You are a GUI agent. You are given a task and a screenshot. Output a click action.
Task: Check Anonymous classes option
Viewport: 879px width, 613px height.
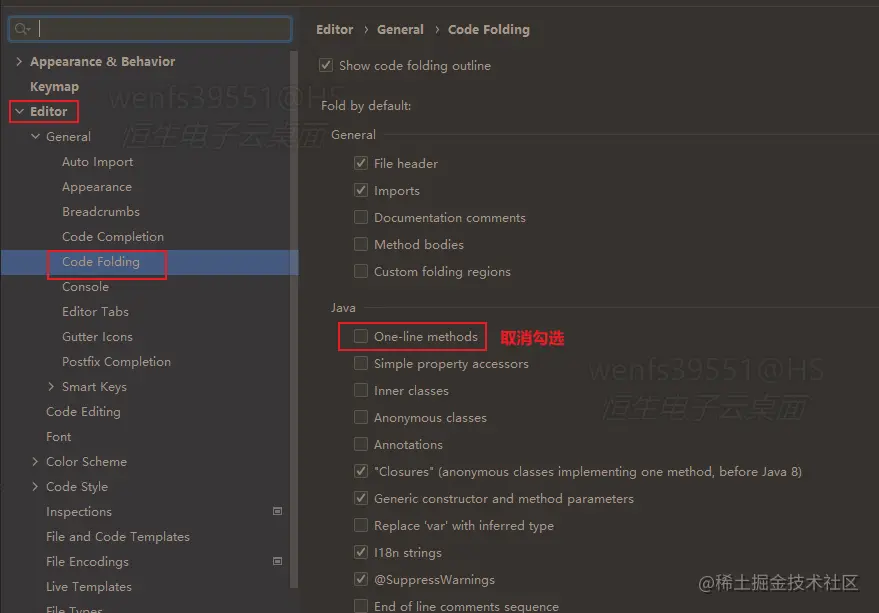[x=361, y=417]
